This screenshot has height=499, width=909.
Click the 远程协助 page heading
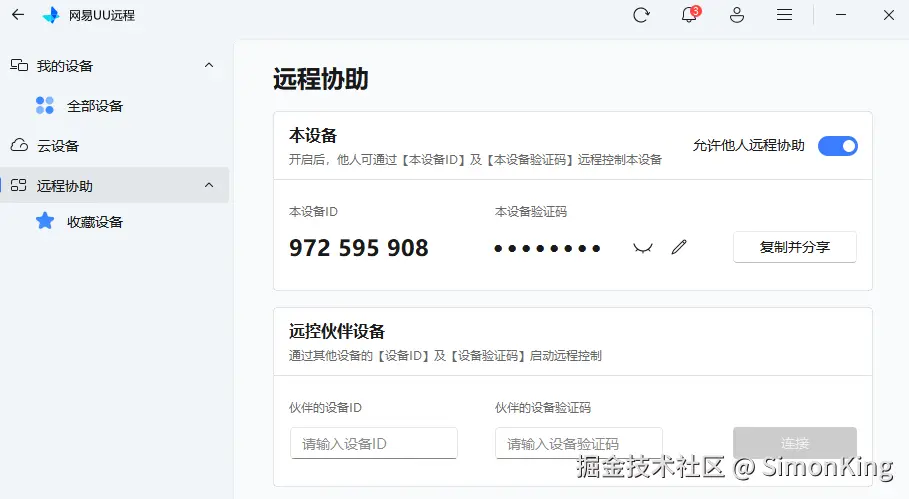[x=321, y=79]
